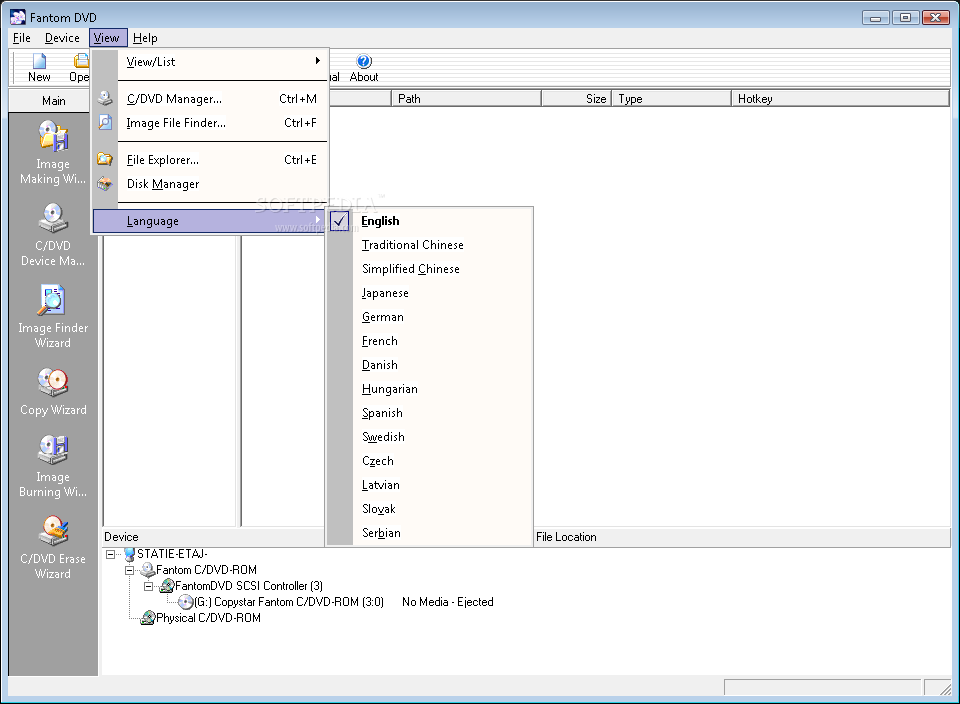Switch language to Traditional Chinese
960x704 pixels.
tap(429, 245)
